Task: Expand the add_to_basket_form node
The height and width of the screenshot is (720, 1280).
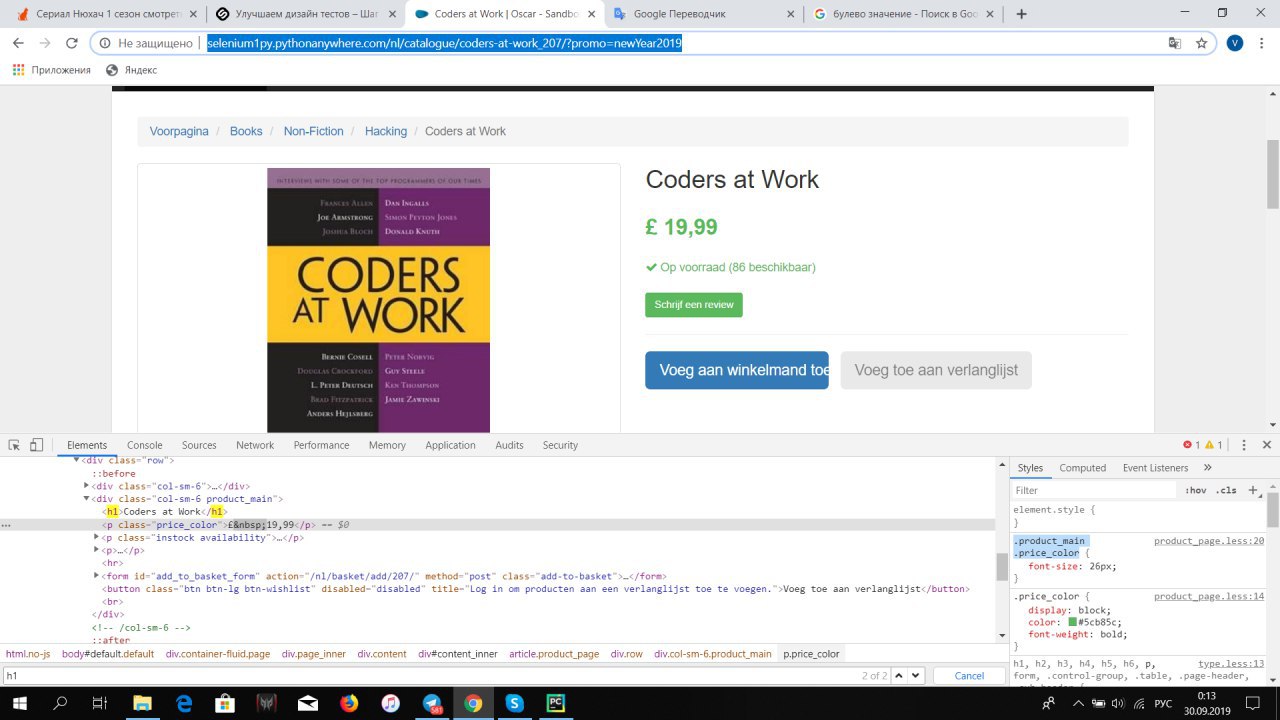Action: [96, 576]
